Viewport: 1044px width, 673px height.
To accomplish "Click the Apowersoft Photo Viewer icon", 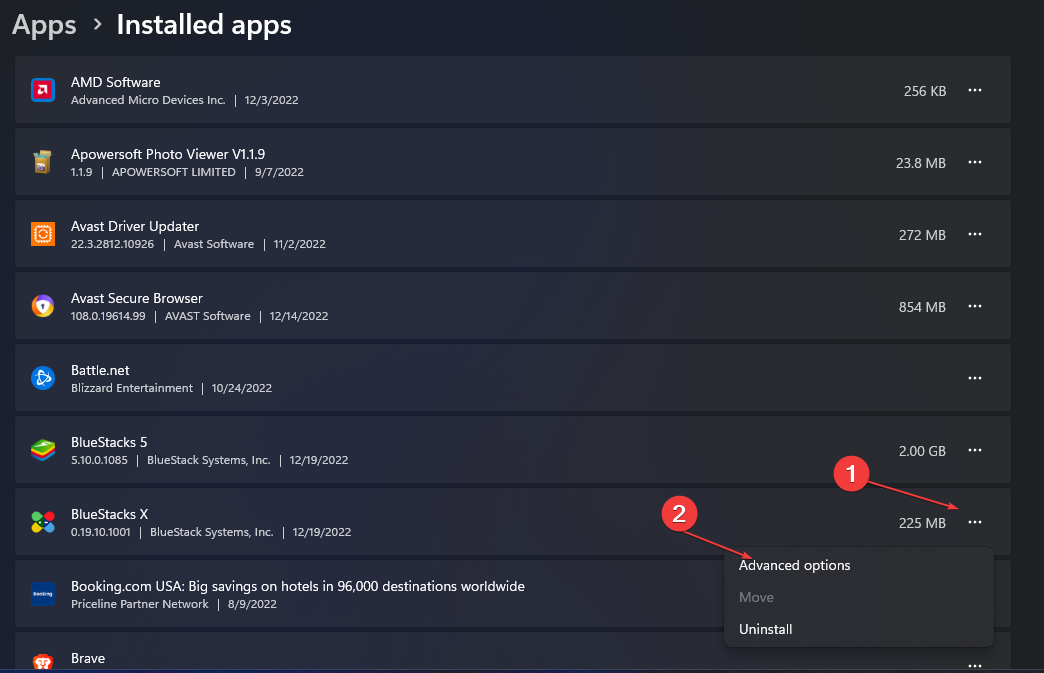I will [43, 162].
